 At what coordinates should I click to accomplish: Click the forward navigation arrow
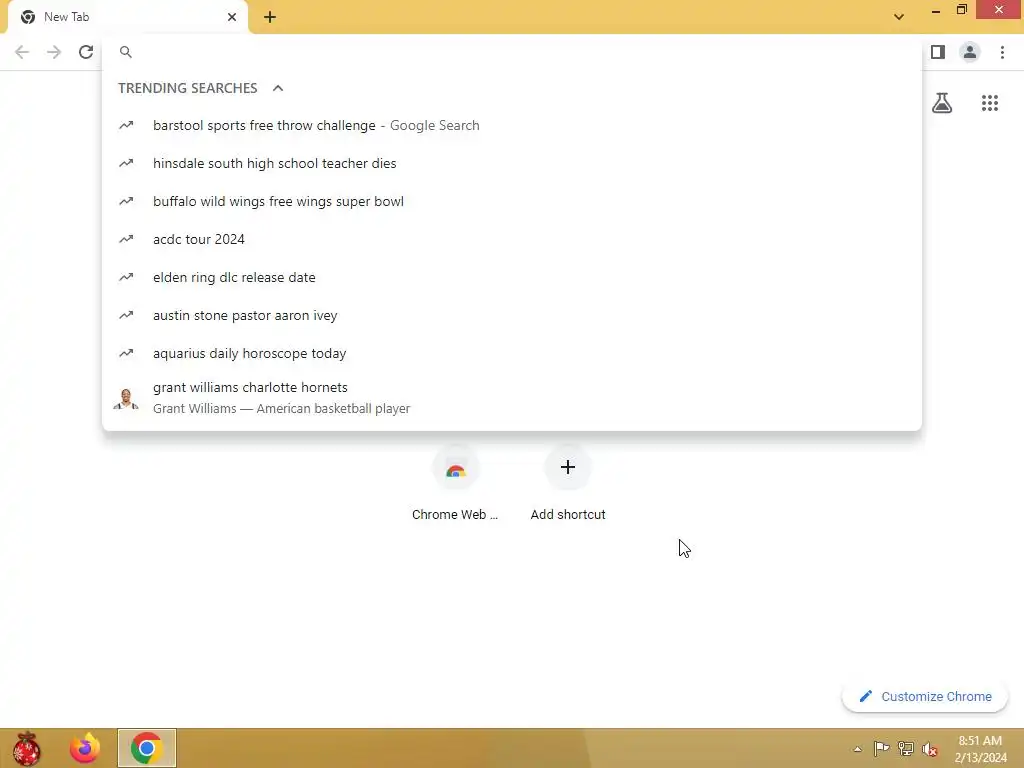[x=54, y=52]
